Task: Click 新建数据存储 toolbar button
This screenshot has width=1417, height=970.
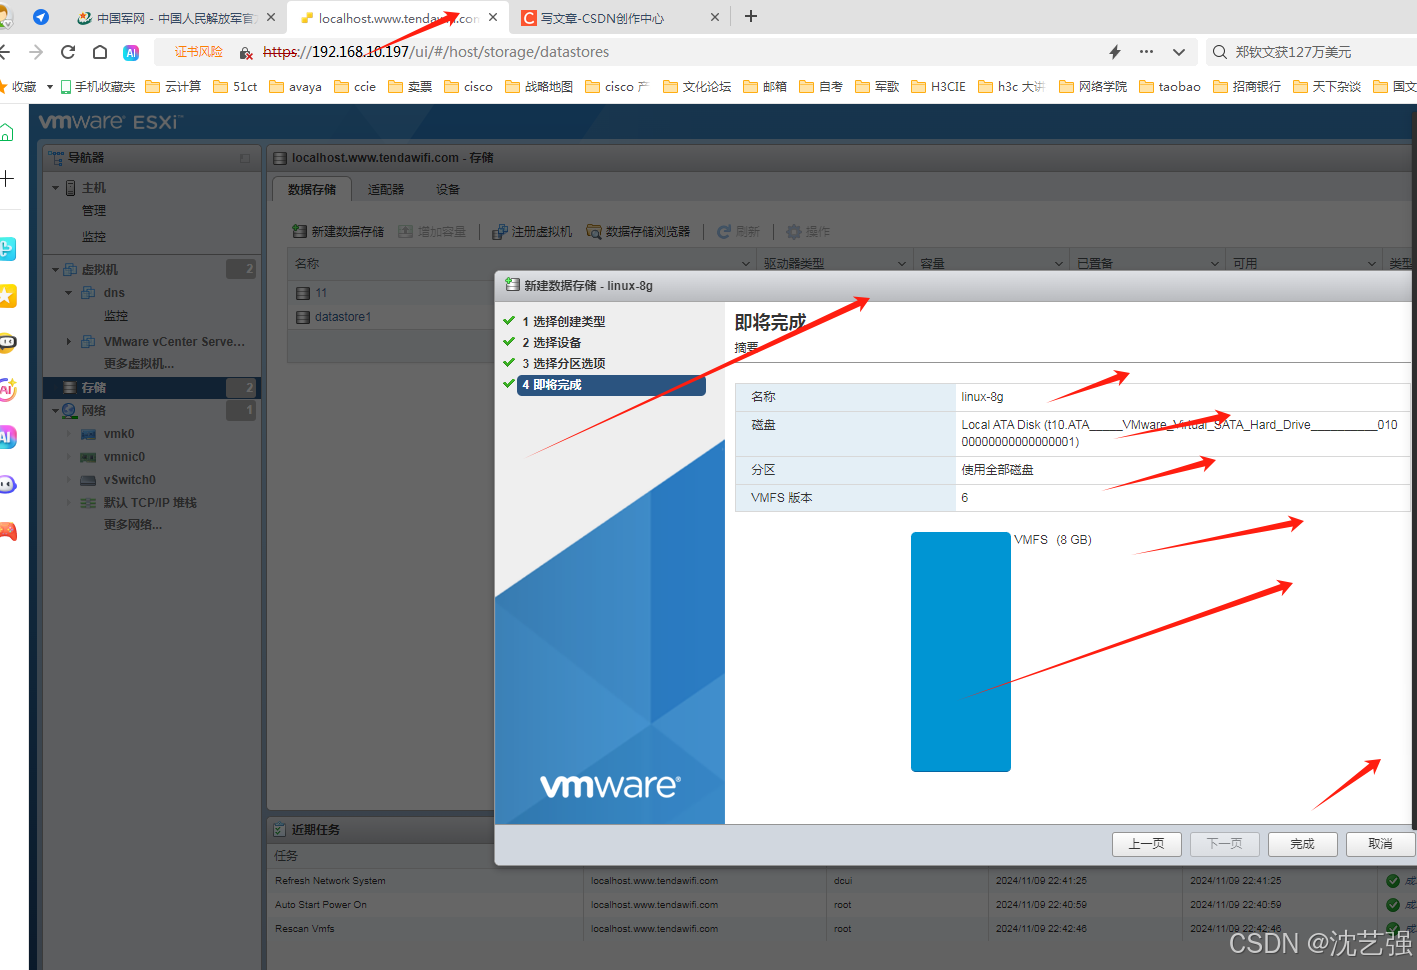Action: click(x=338, y=231)
